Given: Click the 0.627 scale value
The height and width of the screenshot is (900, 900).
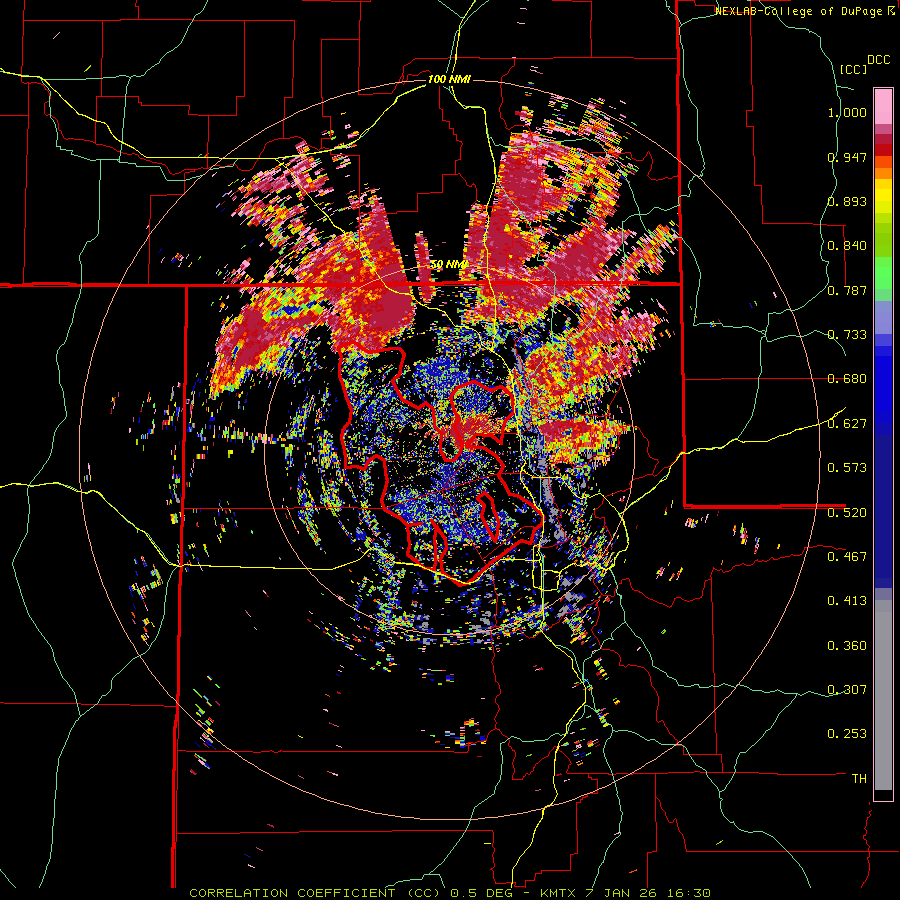Looking at the screenshot, I should point(847,424).
